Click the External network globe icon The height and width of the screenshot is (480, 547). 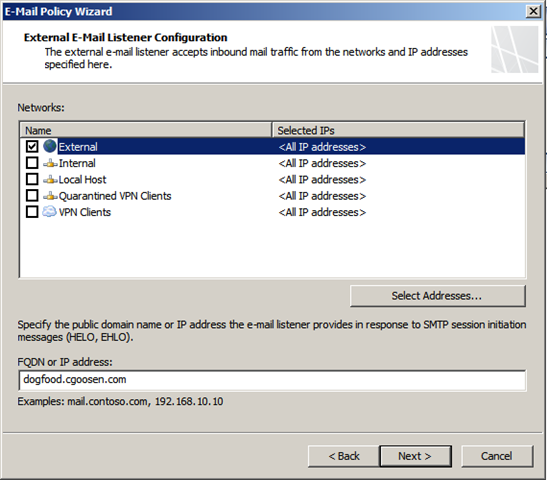(50, 146)
